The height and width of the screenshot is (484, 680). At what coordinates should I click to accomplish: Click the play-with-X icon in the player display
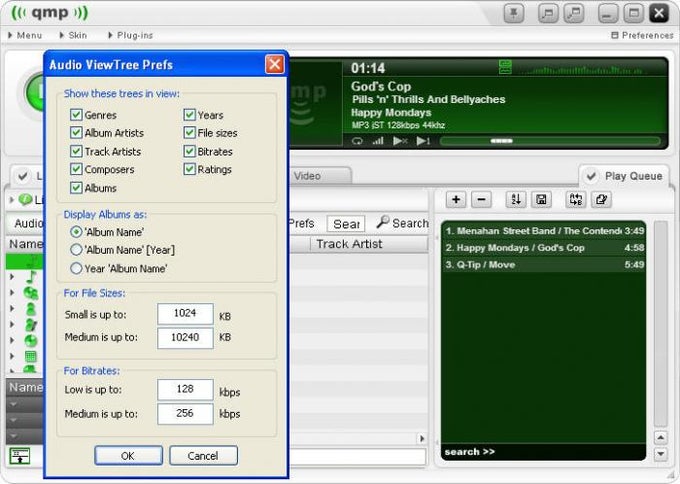[x=400, y=141]
